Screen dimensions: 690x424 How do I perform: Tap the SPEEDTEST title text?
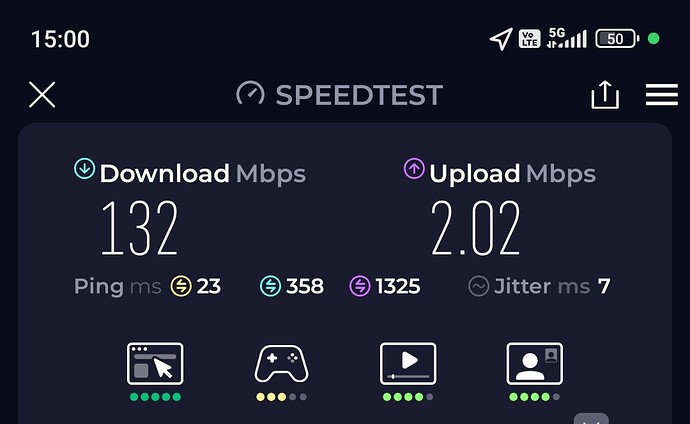click(x=359, y=95)
